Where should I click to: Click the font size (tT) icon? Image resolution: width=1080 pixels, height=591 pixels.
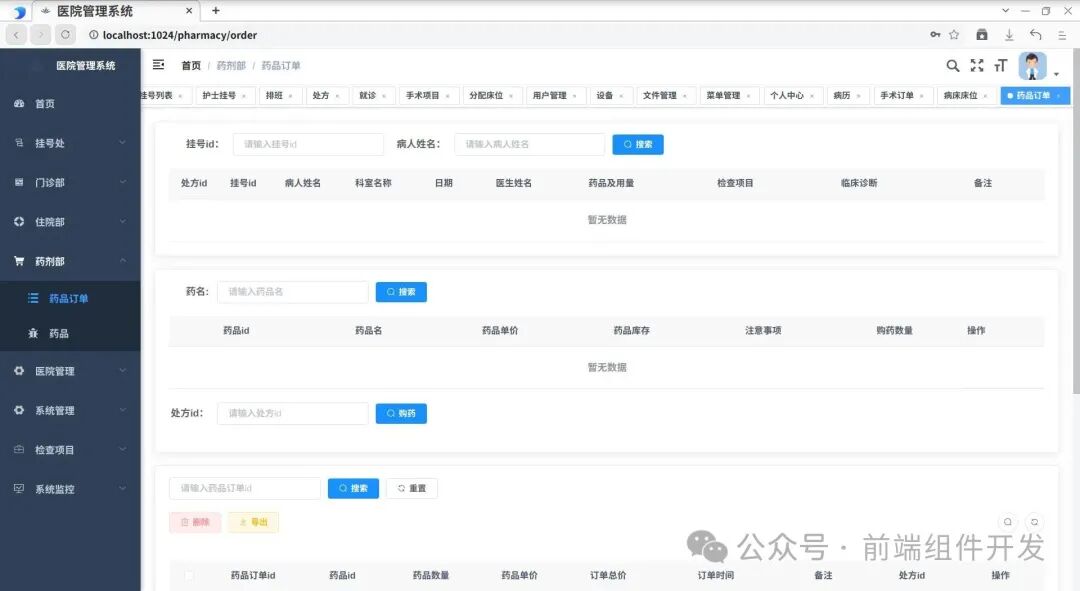click(1001, 65)
